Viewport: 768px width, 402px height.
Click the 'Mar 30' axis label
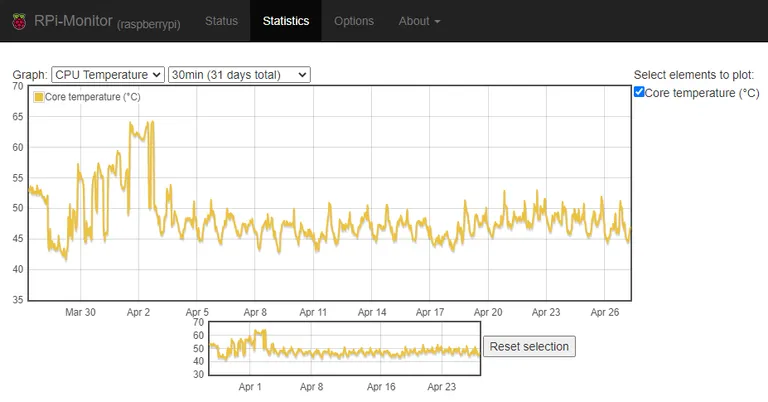coord(80,312)
